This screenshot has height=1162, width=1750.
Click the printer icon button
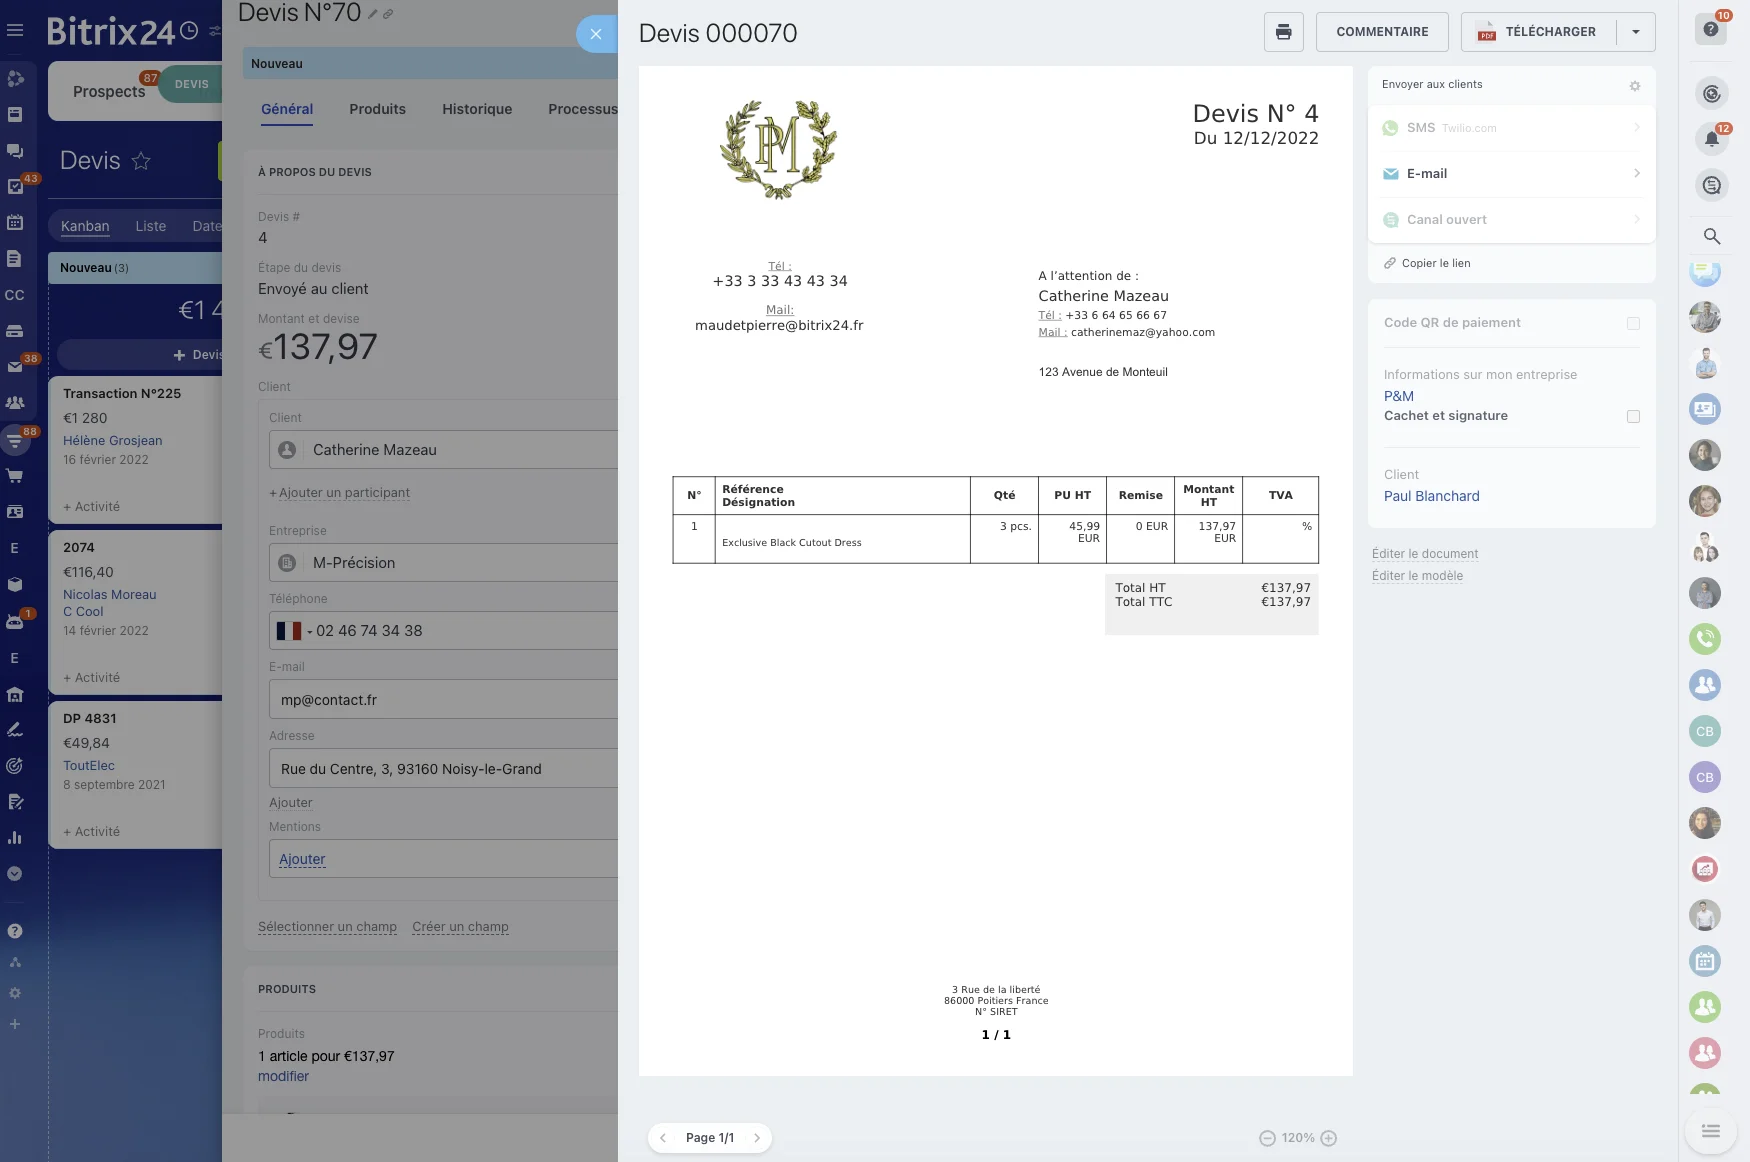pos(1283,32)
